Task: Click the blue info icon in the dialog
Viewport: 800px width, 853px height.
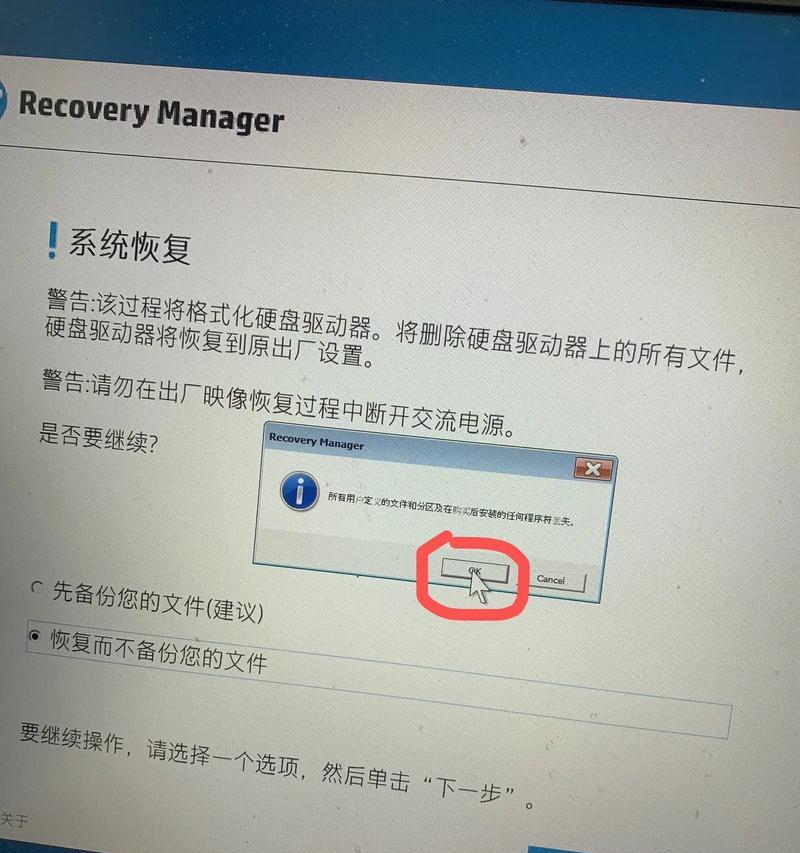Action: [x=299, y=491]
